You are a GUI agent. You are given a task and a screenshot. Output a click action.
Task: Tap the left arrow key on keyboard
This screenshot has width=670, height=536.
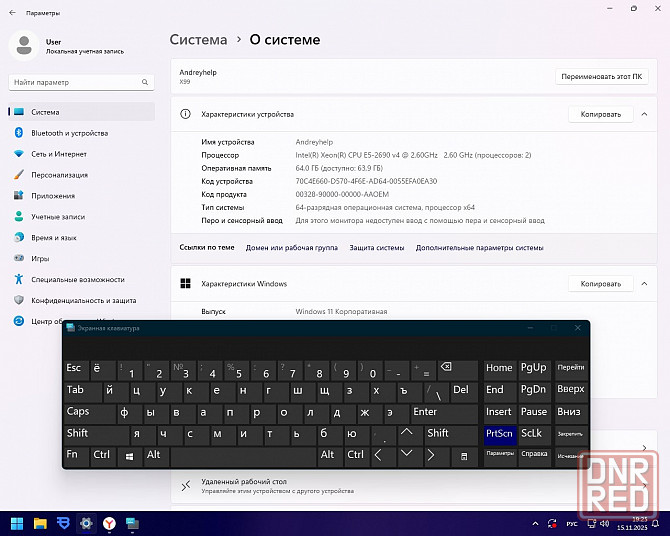[x=383, y=457]
